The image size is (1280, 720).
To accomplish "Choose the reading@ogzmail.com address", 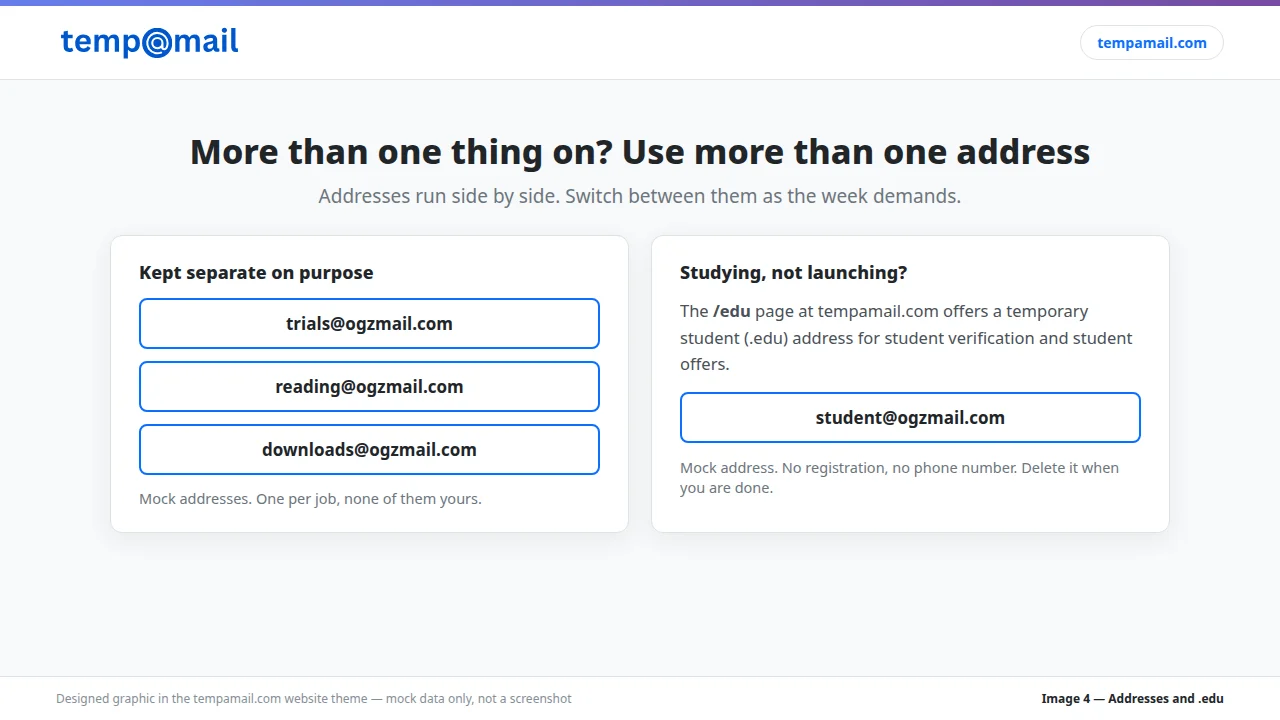I will [x=369, y=387].
